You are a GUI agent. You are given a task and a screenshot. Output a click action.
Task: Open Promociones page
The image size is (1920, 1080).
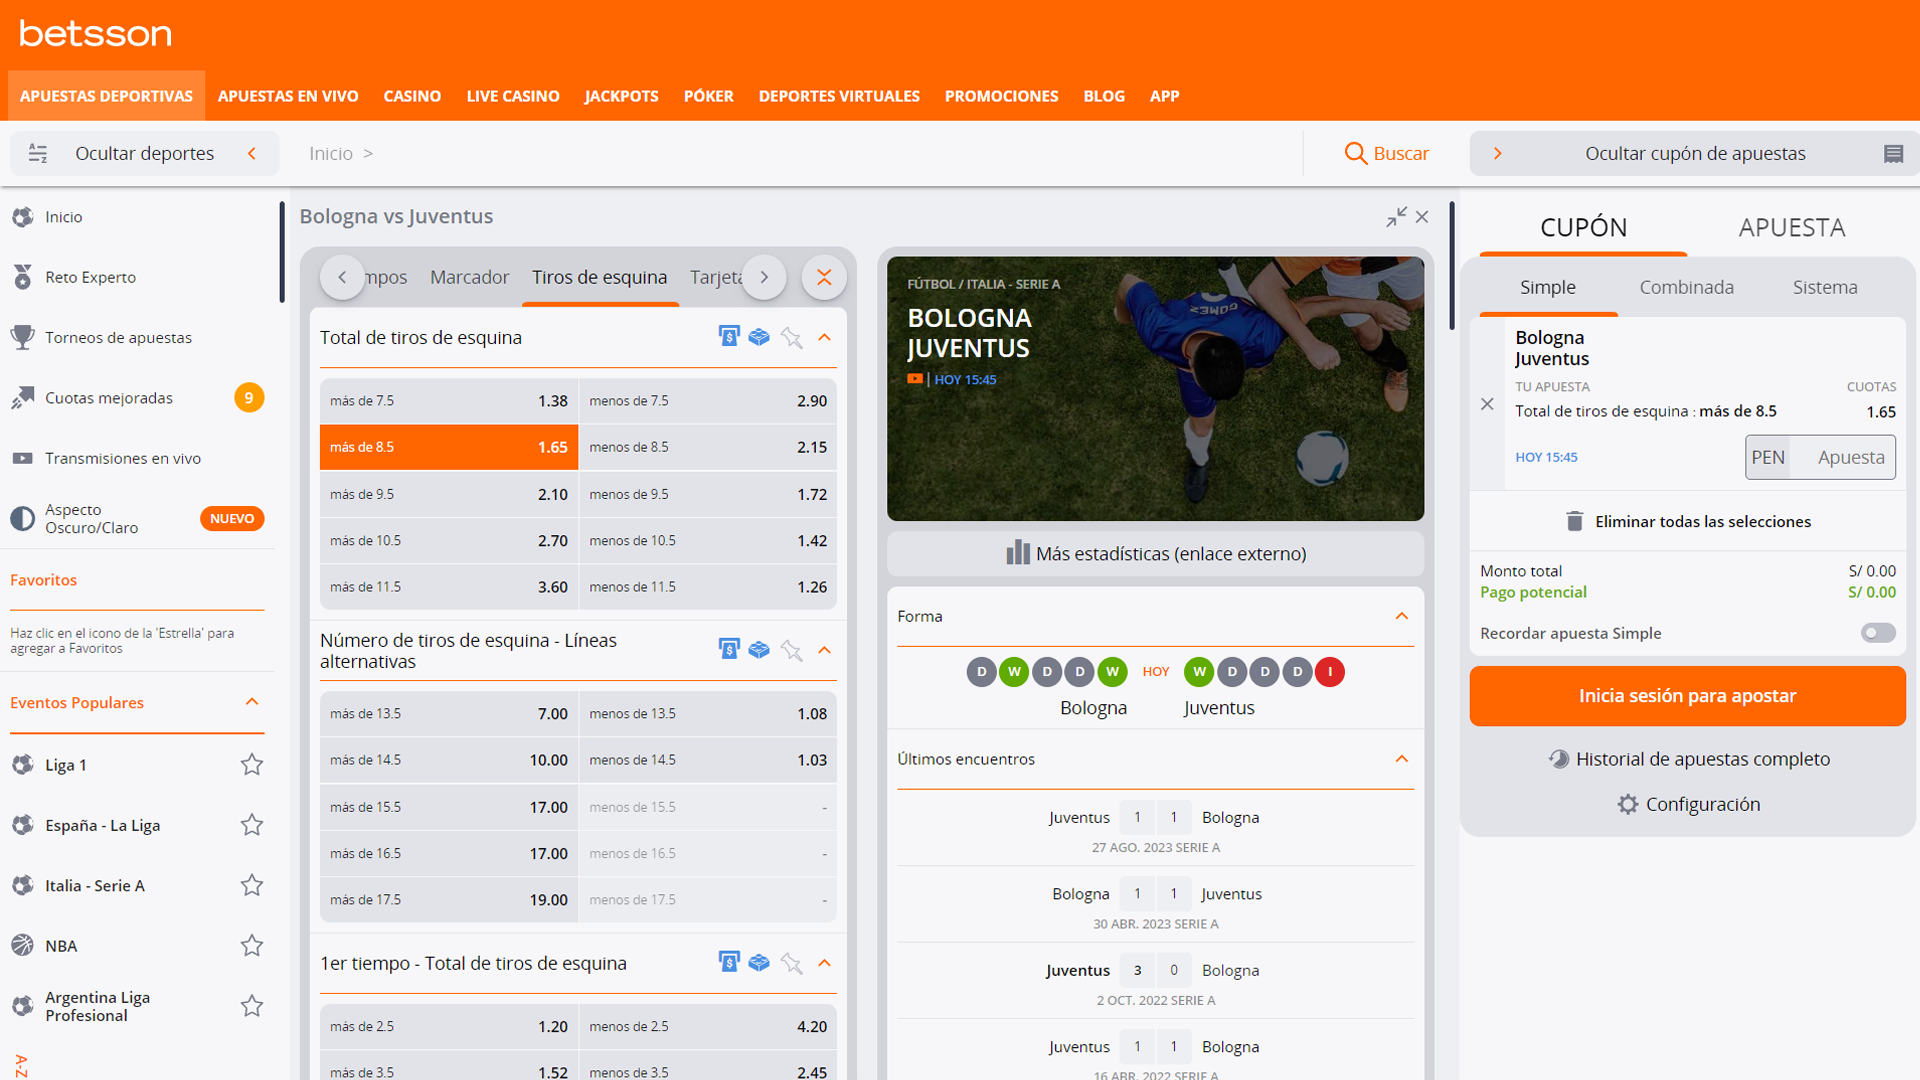pyautogui.click(x=1001, y=96)
